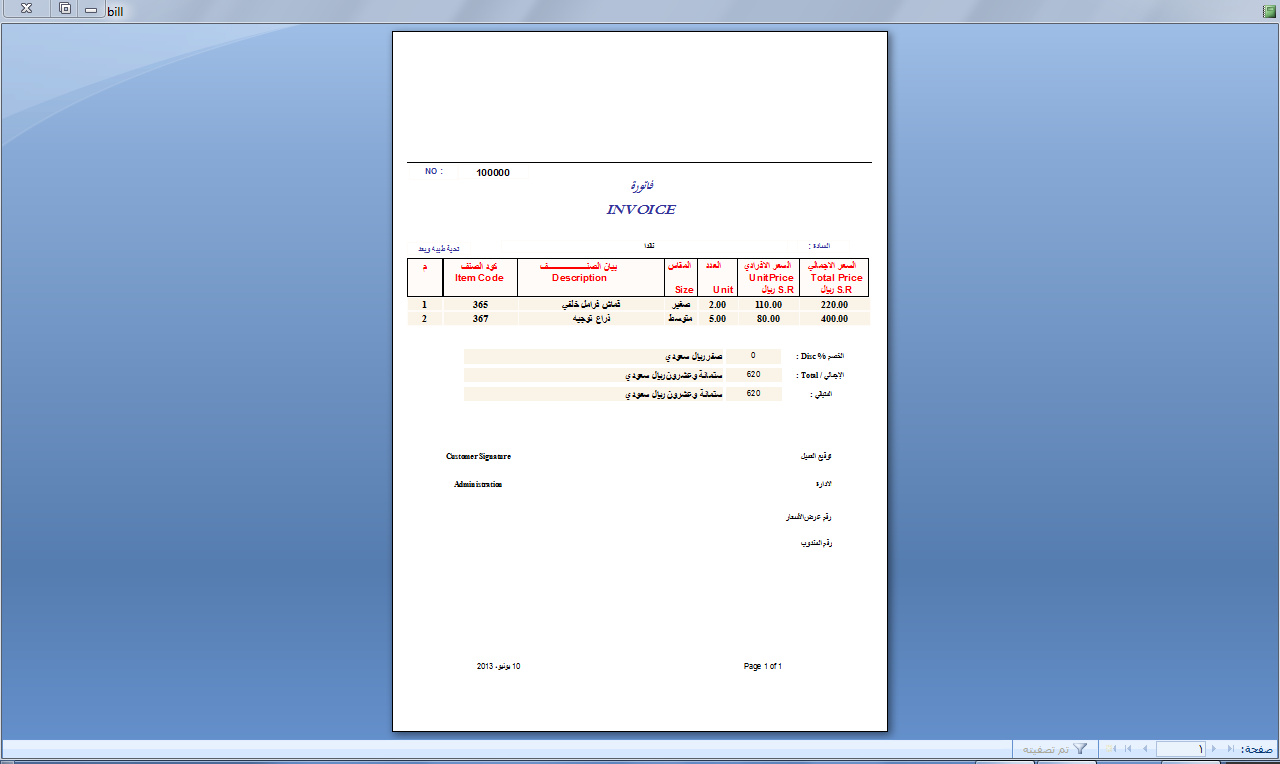Image resolution: width=1280 pixels, height=764 pixels.
Task: Click the 400.00 total price value
Action: pos(834,319)
